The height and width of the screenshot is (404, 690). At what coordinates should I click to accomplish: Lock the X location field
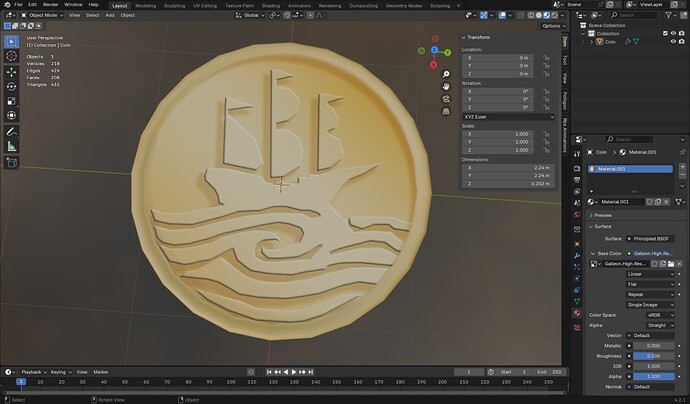546,58
